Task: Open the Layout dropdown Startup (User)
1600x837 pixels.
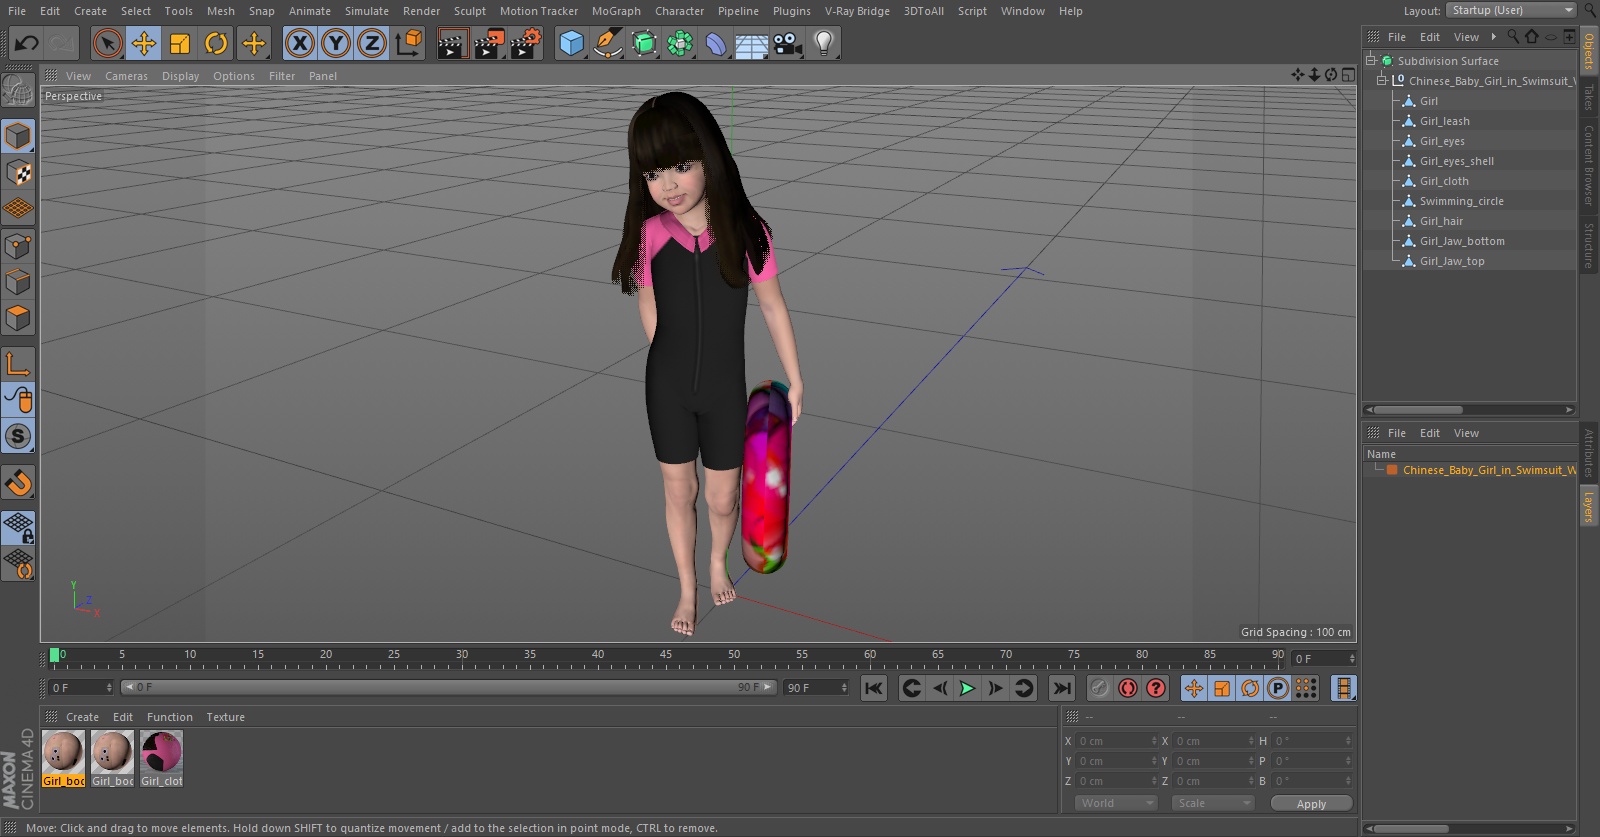Action: [1512, 10]
